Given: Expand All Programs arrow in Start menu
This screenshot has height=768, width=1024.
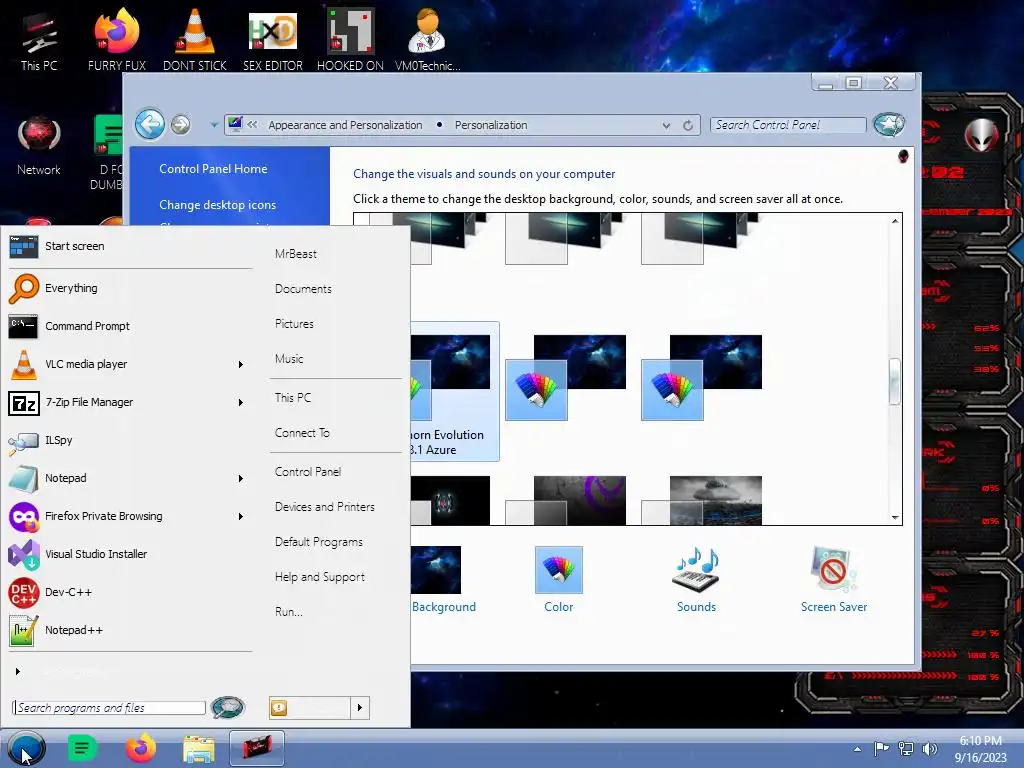Looking at the screenshot, I should [18, 671].
